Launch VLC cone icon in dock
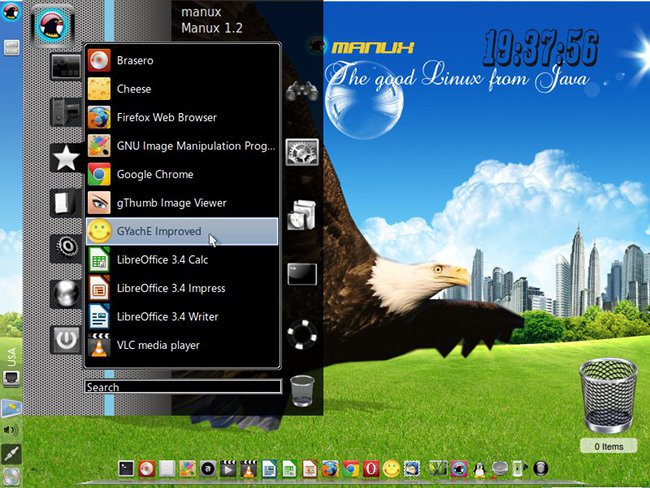Viewport: 650px width, 488px height. (249, 469)
